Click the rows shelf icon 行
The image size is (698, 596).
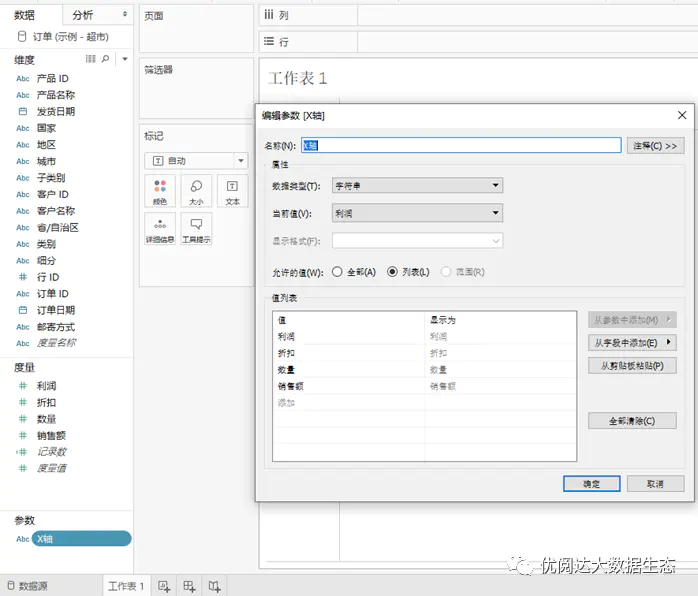tap(269, 42)
